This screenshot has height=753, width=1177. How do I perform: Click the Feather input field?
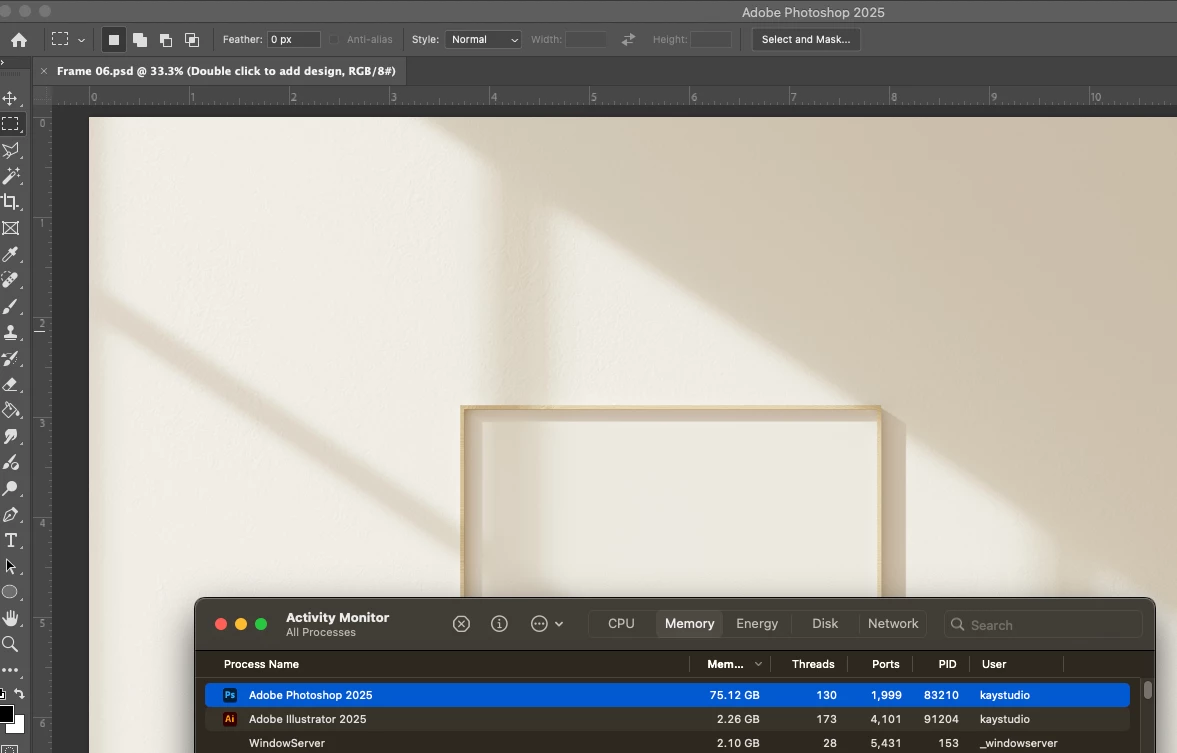293,40
